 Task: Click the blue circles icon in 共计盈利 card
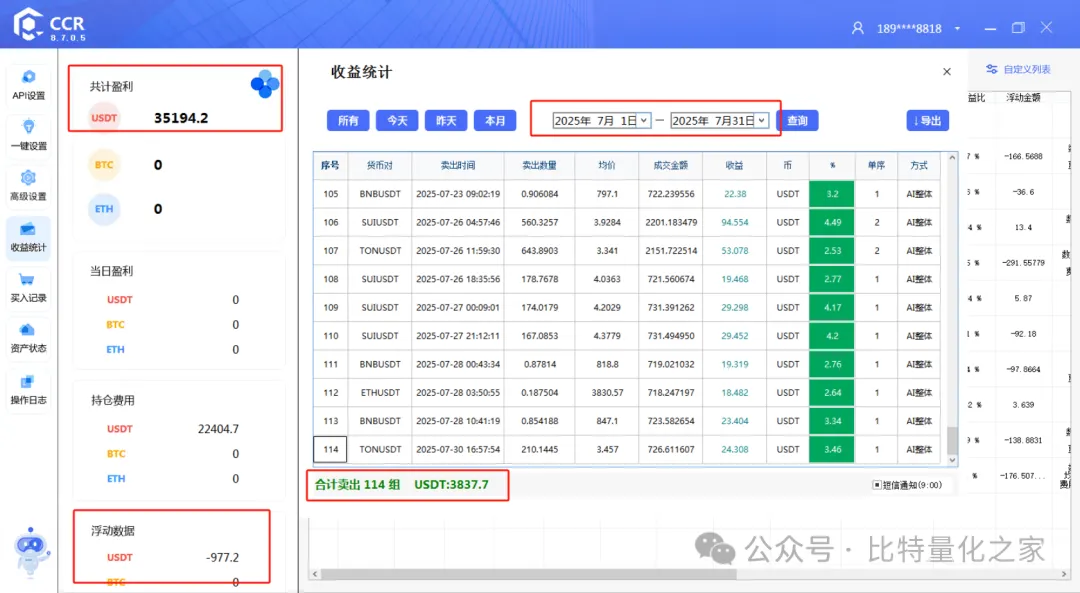coord(265,84)
